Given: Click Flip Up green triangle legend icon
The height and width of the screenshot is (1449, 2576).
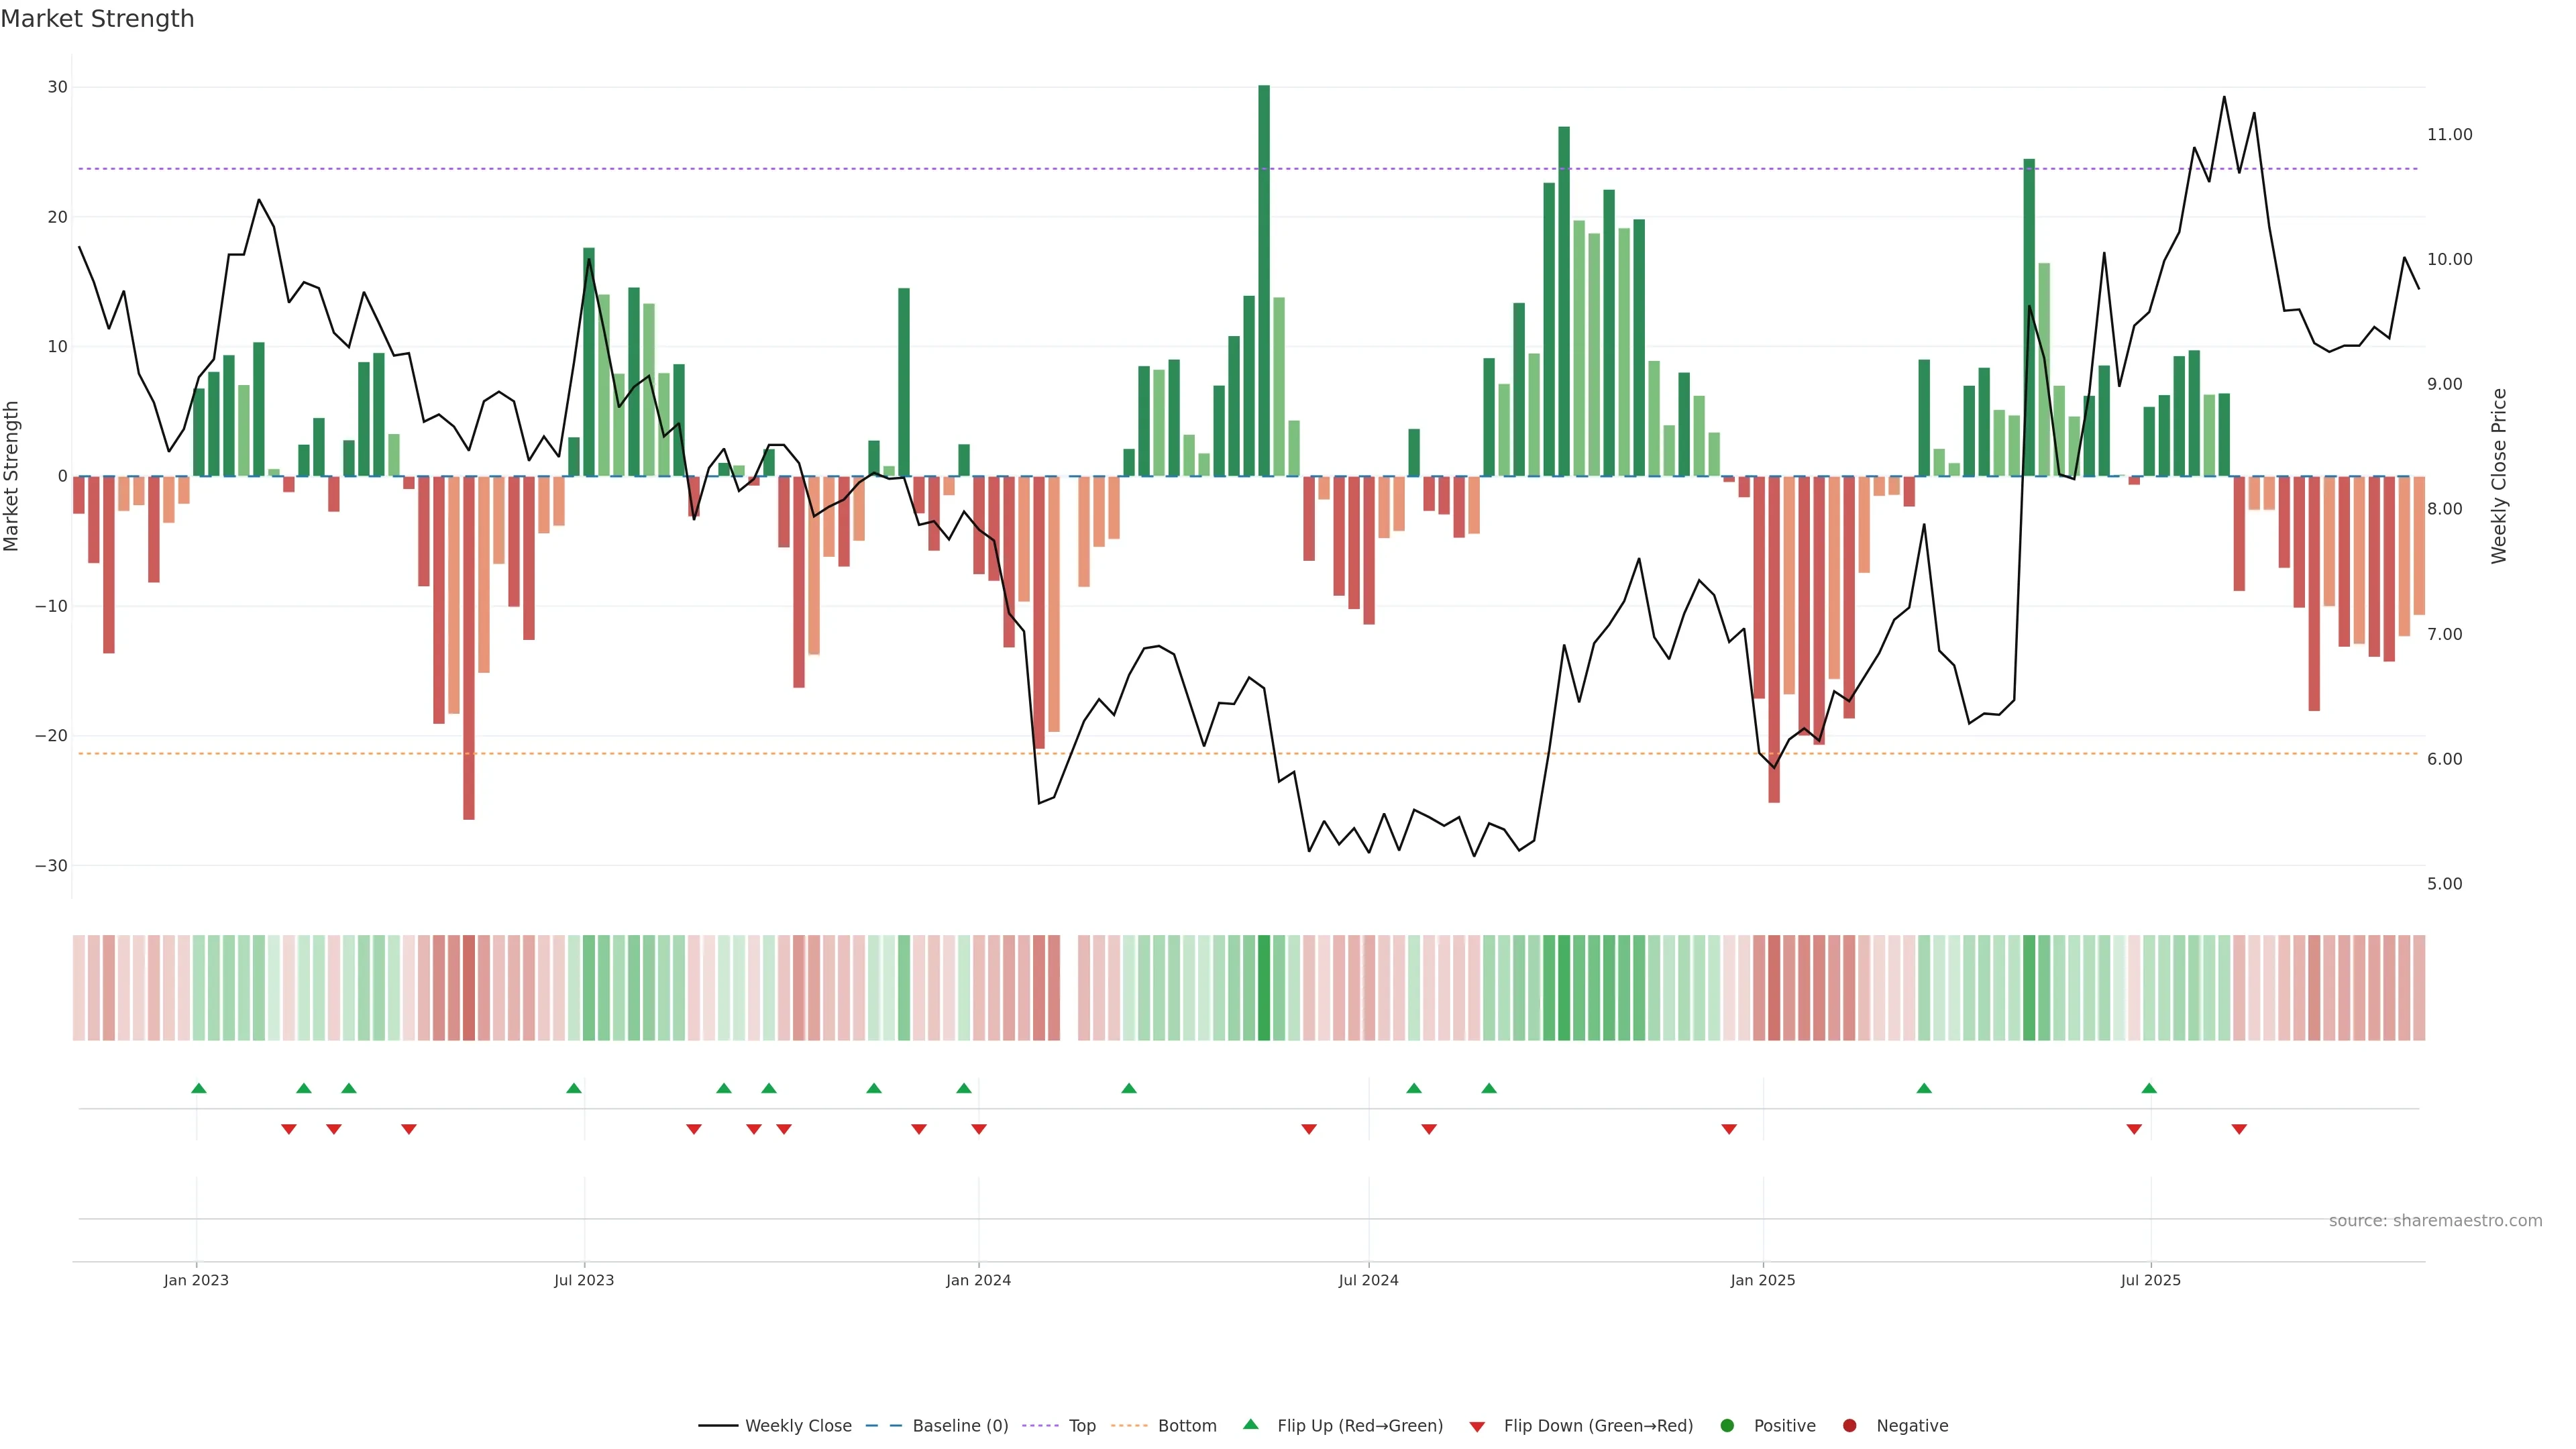Looking at the screenshot, I should tap(1250, 1425).
